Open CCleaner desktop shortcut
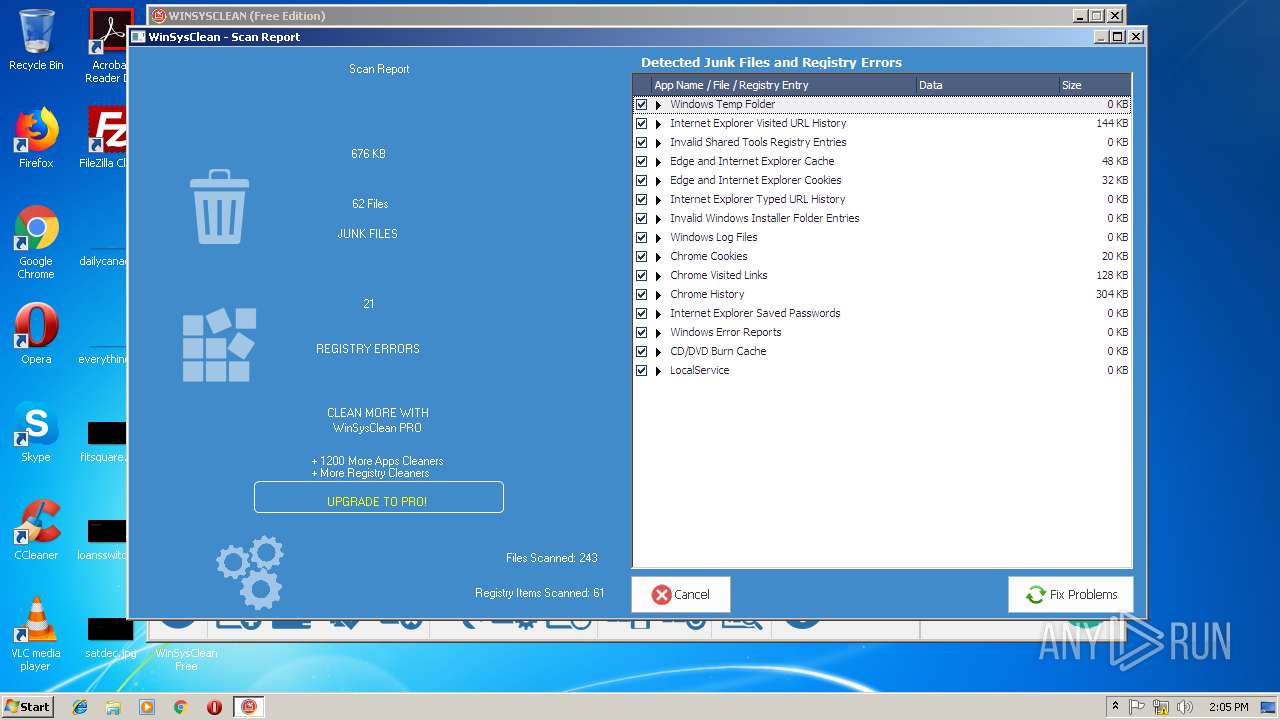 coord(36,529)
